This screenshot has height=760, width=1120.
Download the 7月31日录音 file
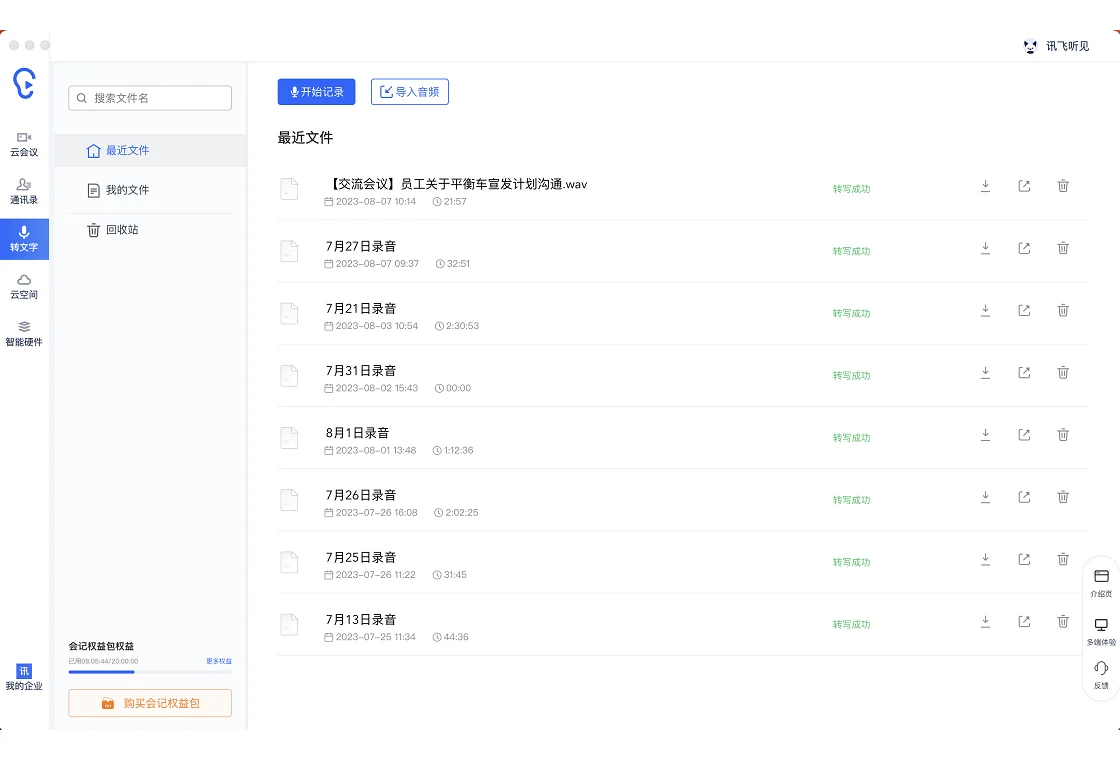pyautogui.click(x=985, y=372)
